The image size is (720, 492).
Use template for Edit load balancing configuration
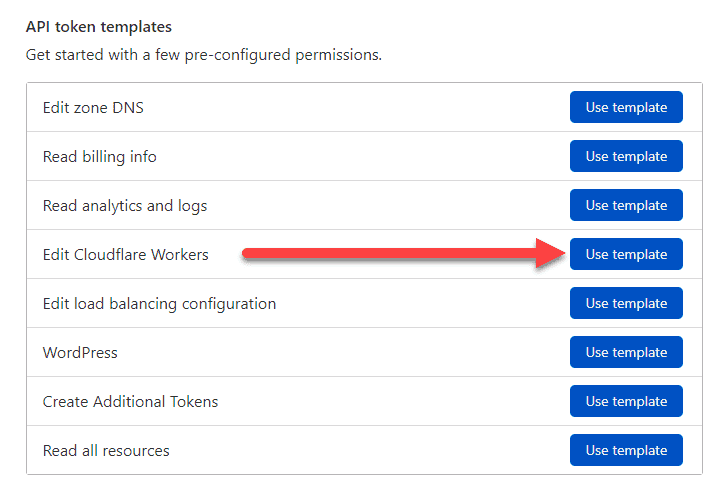tap(626, 303)
